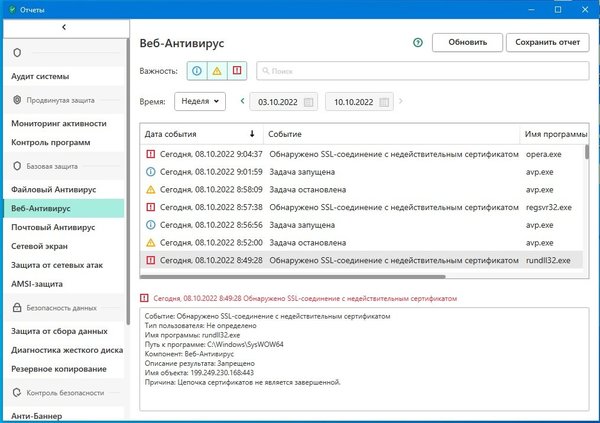Click opera.exe in the program name column
Image resolution: width=600 pixels, height=423 pixels.
pos(543,154)
